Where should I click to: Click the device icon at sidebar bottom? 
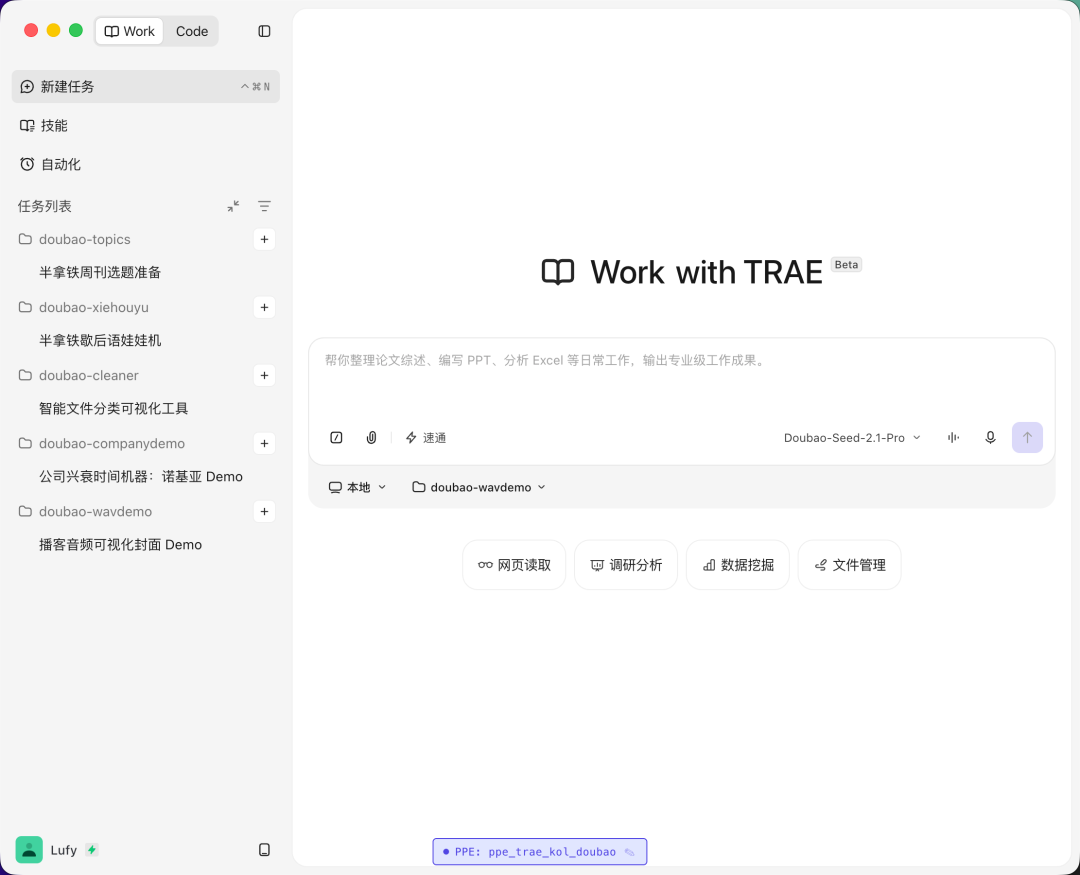pyautogui.click(x=264, y=850)
